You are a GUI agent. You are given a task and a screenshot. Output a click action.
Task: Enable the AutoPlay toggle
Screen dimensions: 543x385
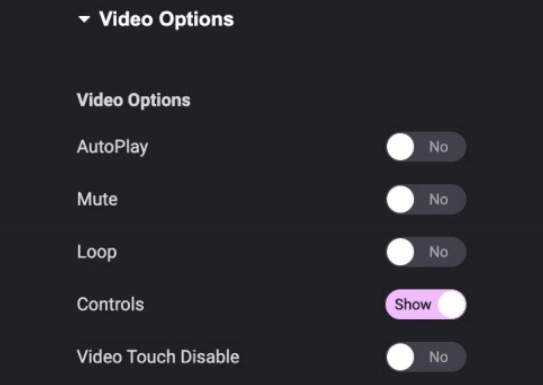coord(426,147)
